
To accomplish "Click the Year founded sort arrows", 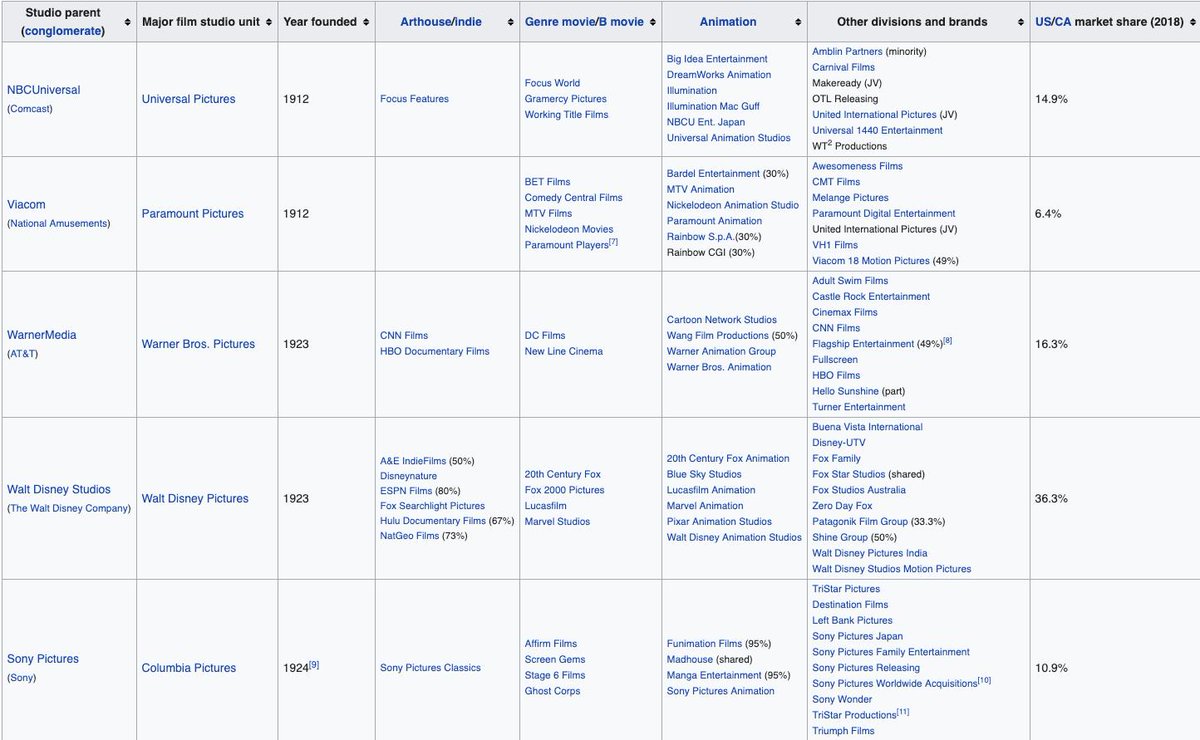I will pos(364,22).
